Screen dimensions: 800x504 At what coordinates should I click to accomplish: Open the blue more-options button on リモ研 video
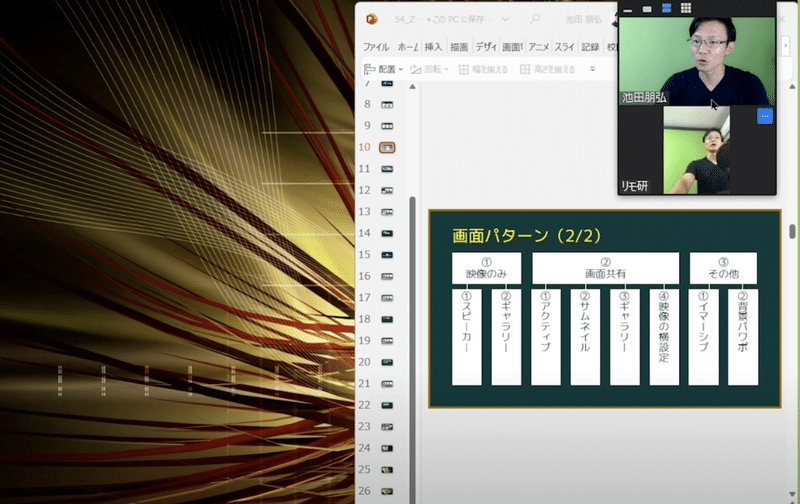click(764, 116)
